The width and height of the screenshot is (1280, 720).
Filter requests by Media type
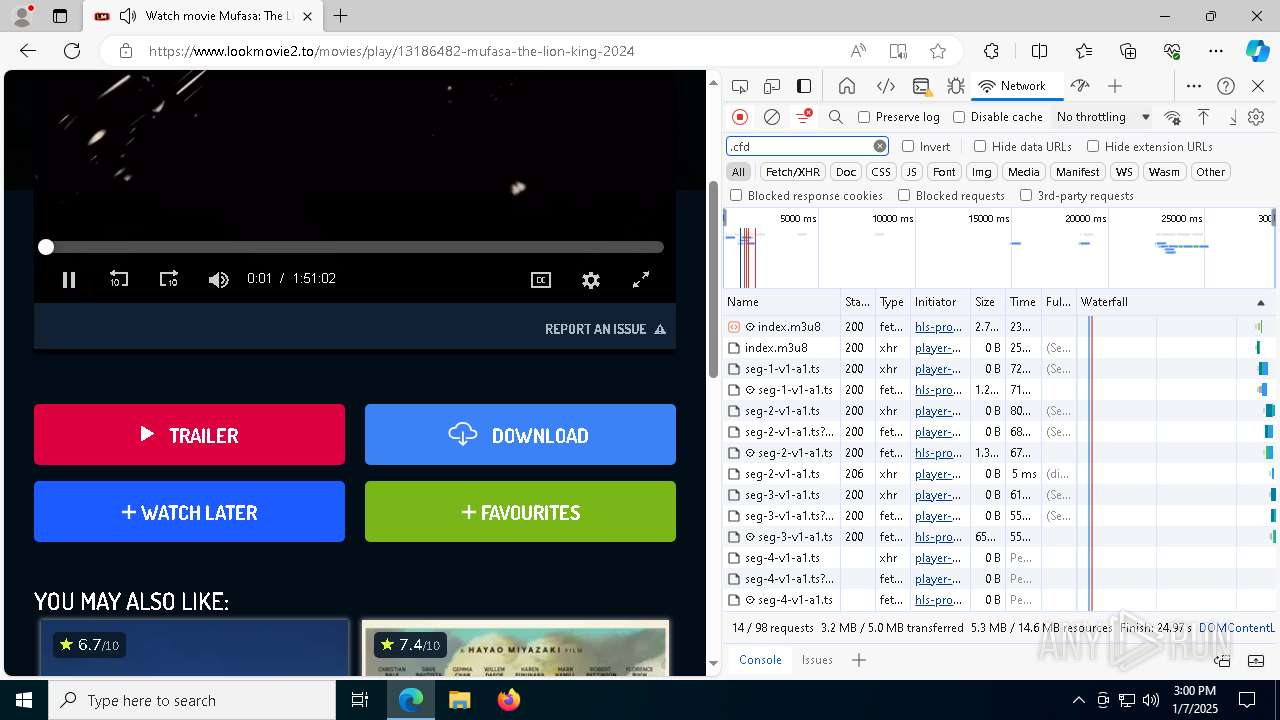point(1023,172)
